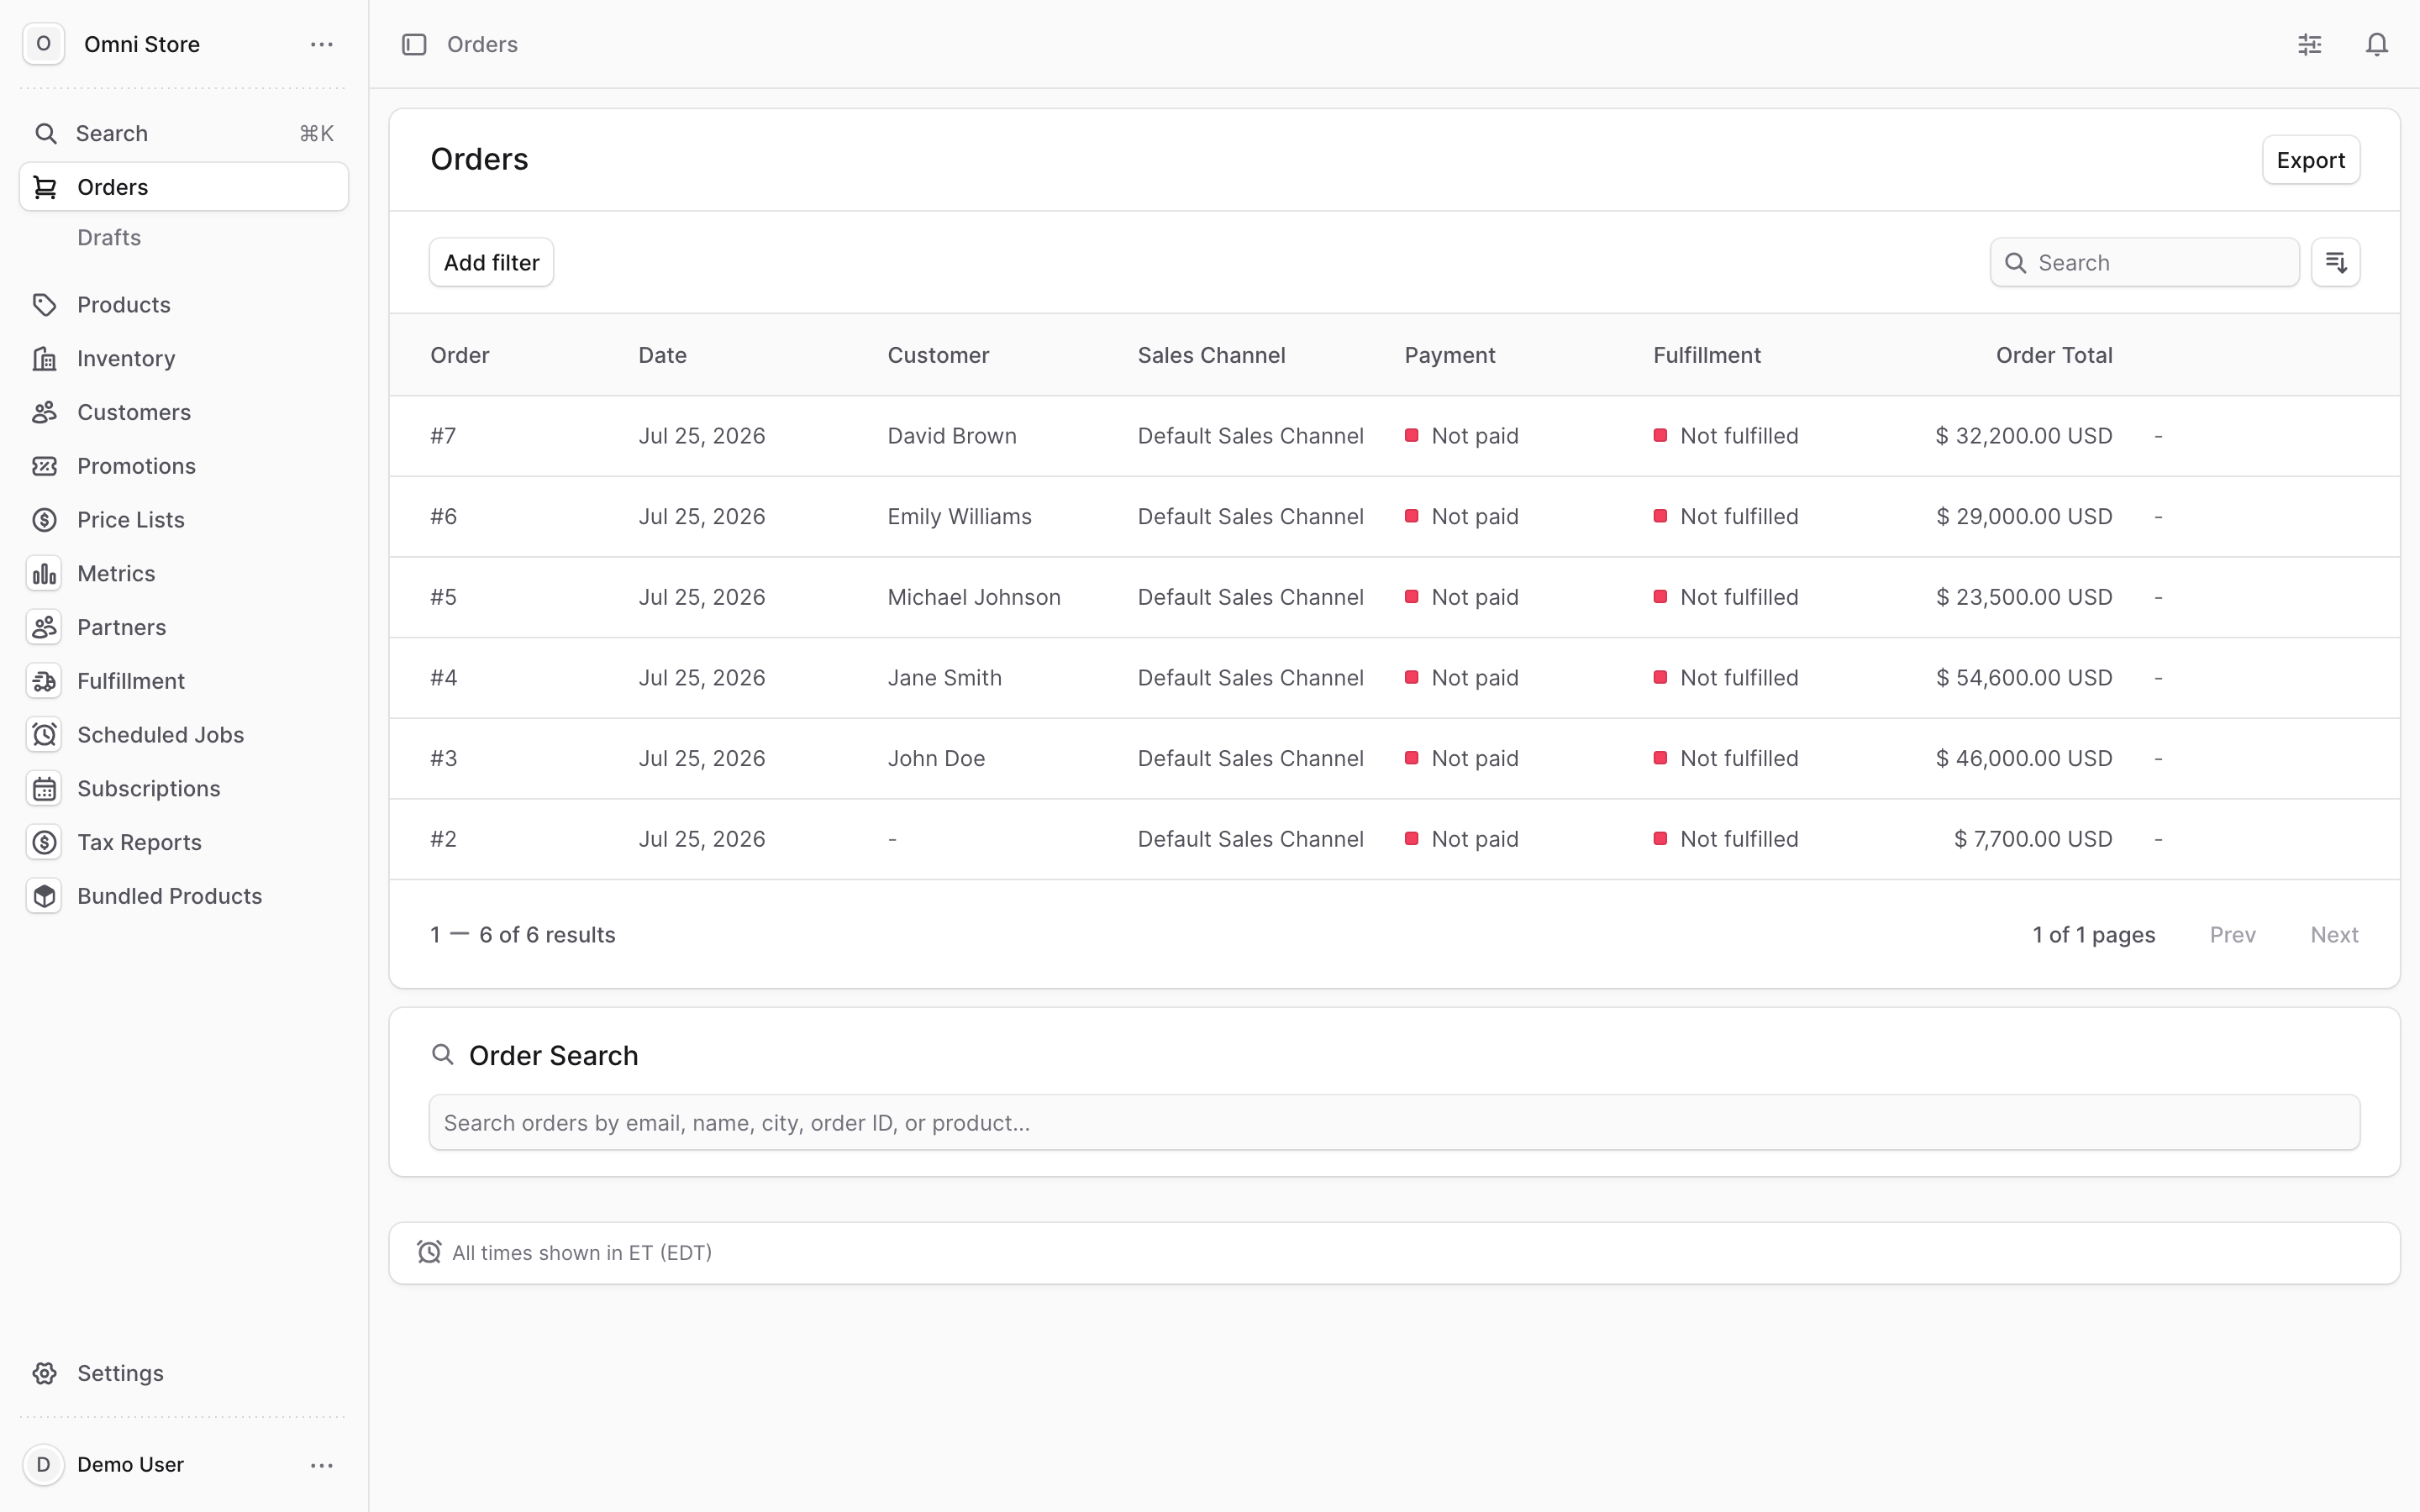
Task: Click the Fulfillment truck icon
Action: [45, 681]
